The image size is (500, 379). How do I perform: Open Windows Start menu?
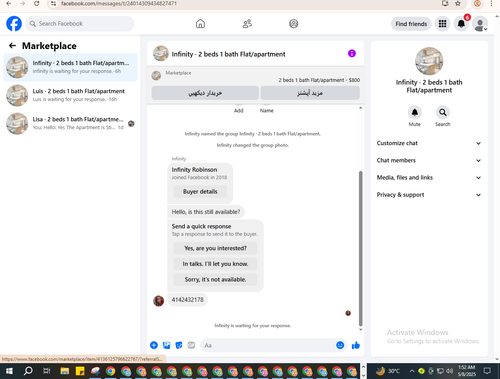pyautogui.click(x=9, y=371)
